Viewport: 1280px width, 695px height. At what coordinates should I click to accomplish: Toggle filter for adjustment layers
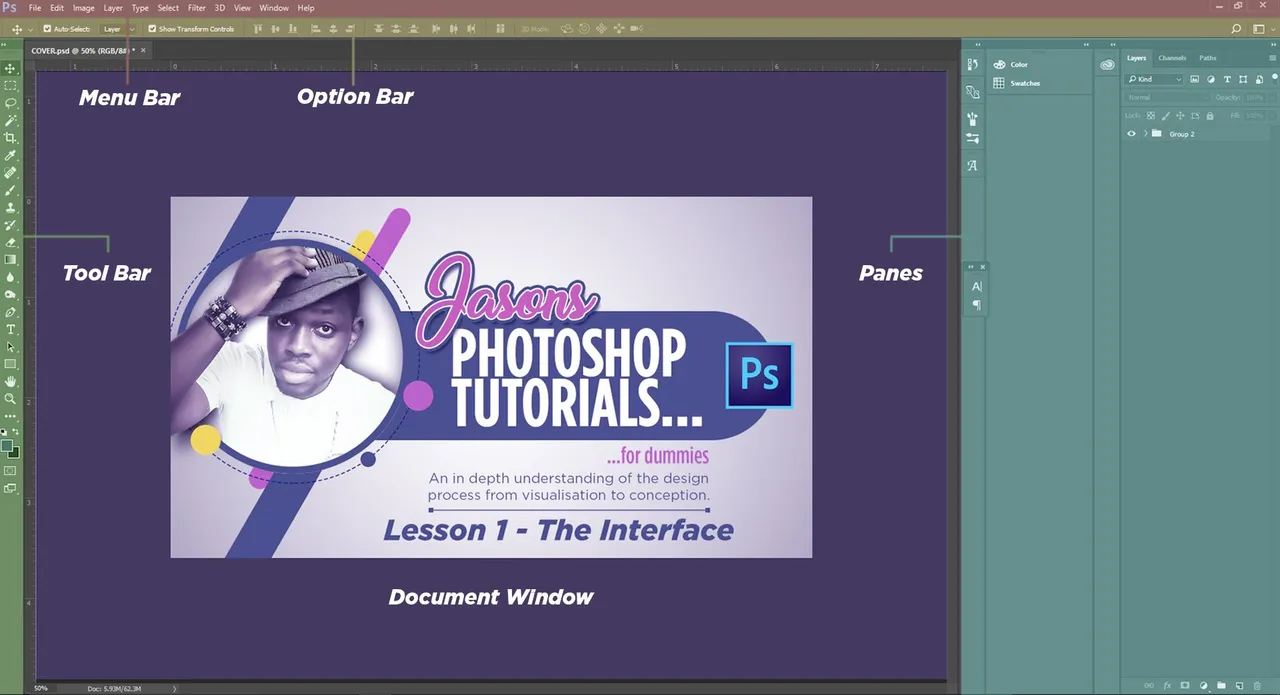coord(1210,79)
